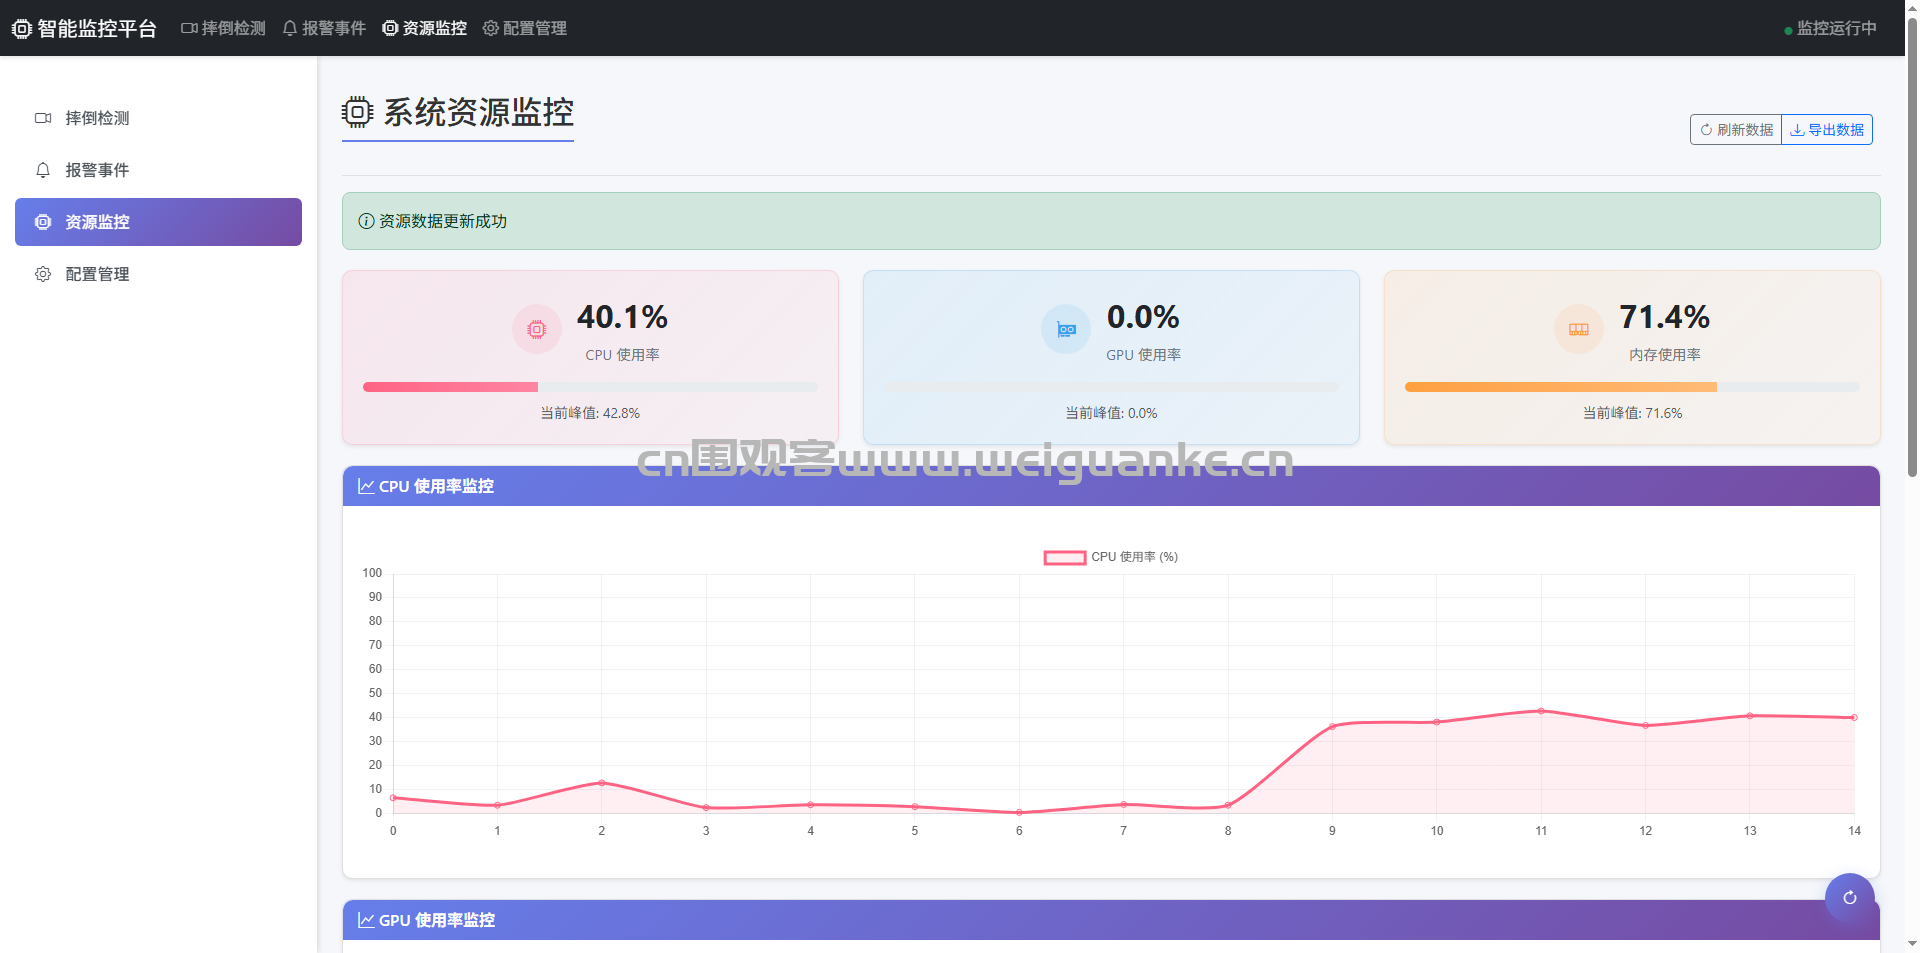This screenshot has width=1920, height=953.
Task: Click the smart monitoring platform logo icon
Action: [x=21, y=29]
